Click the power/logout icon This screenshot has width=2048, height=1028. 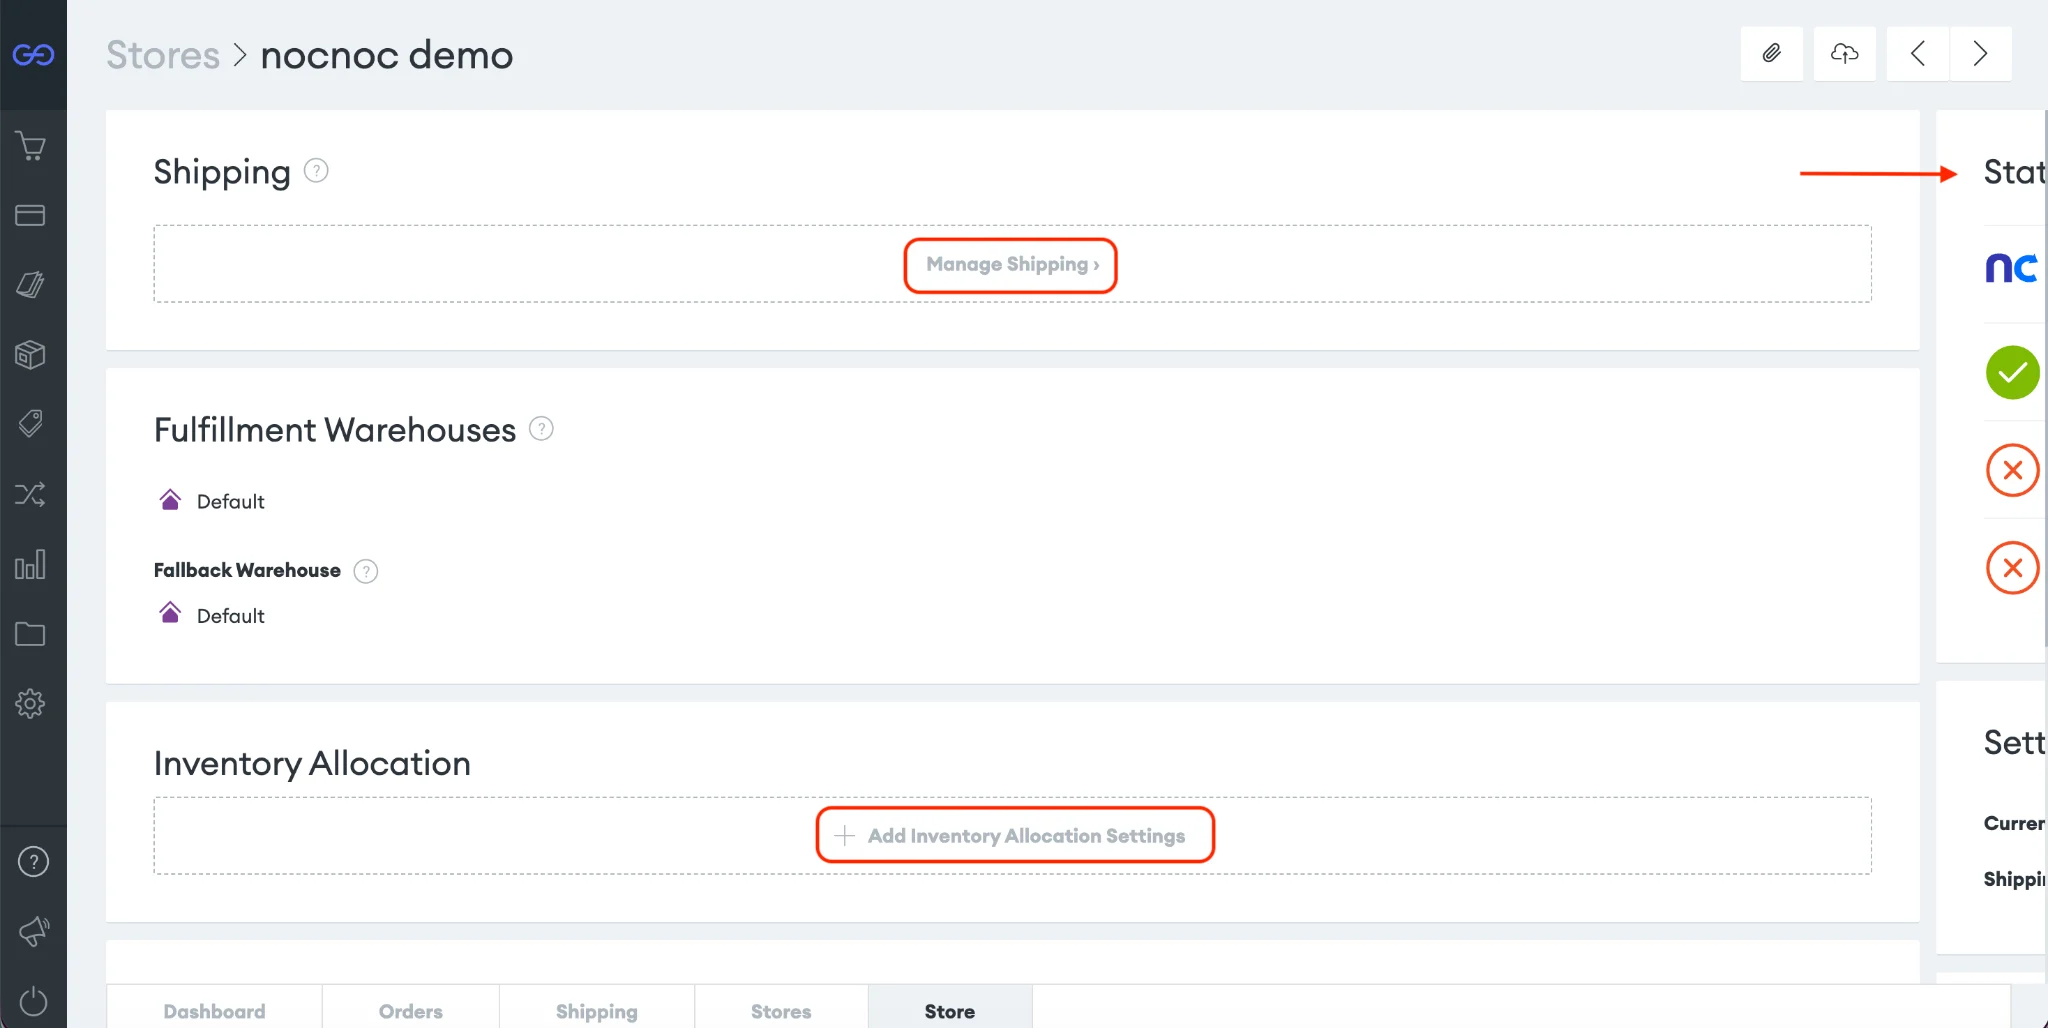coord(33,1001)
